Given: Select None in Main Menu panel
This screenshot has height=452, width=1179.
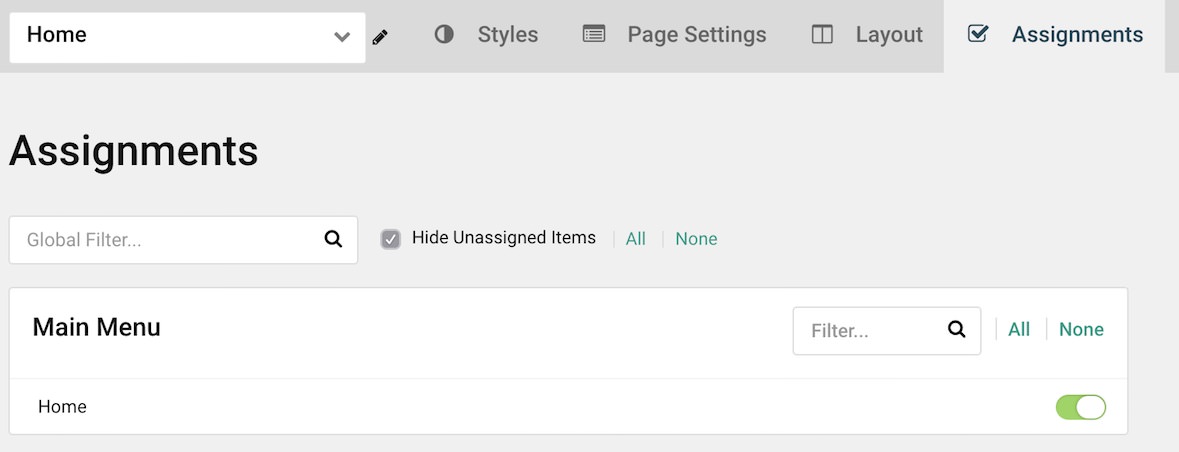Looking at the screenshot, I should pyautogui.click(x=1081, y=329).
